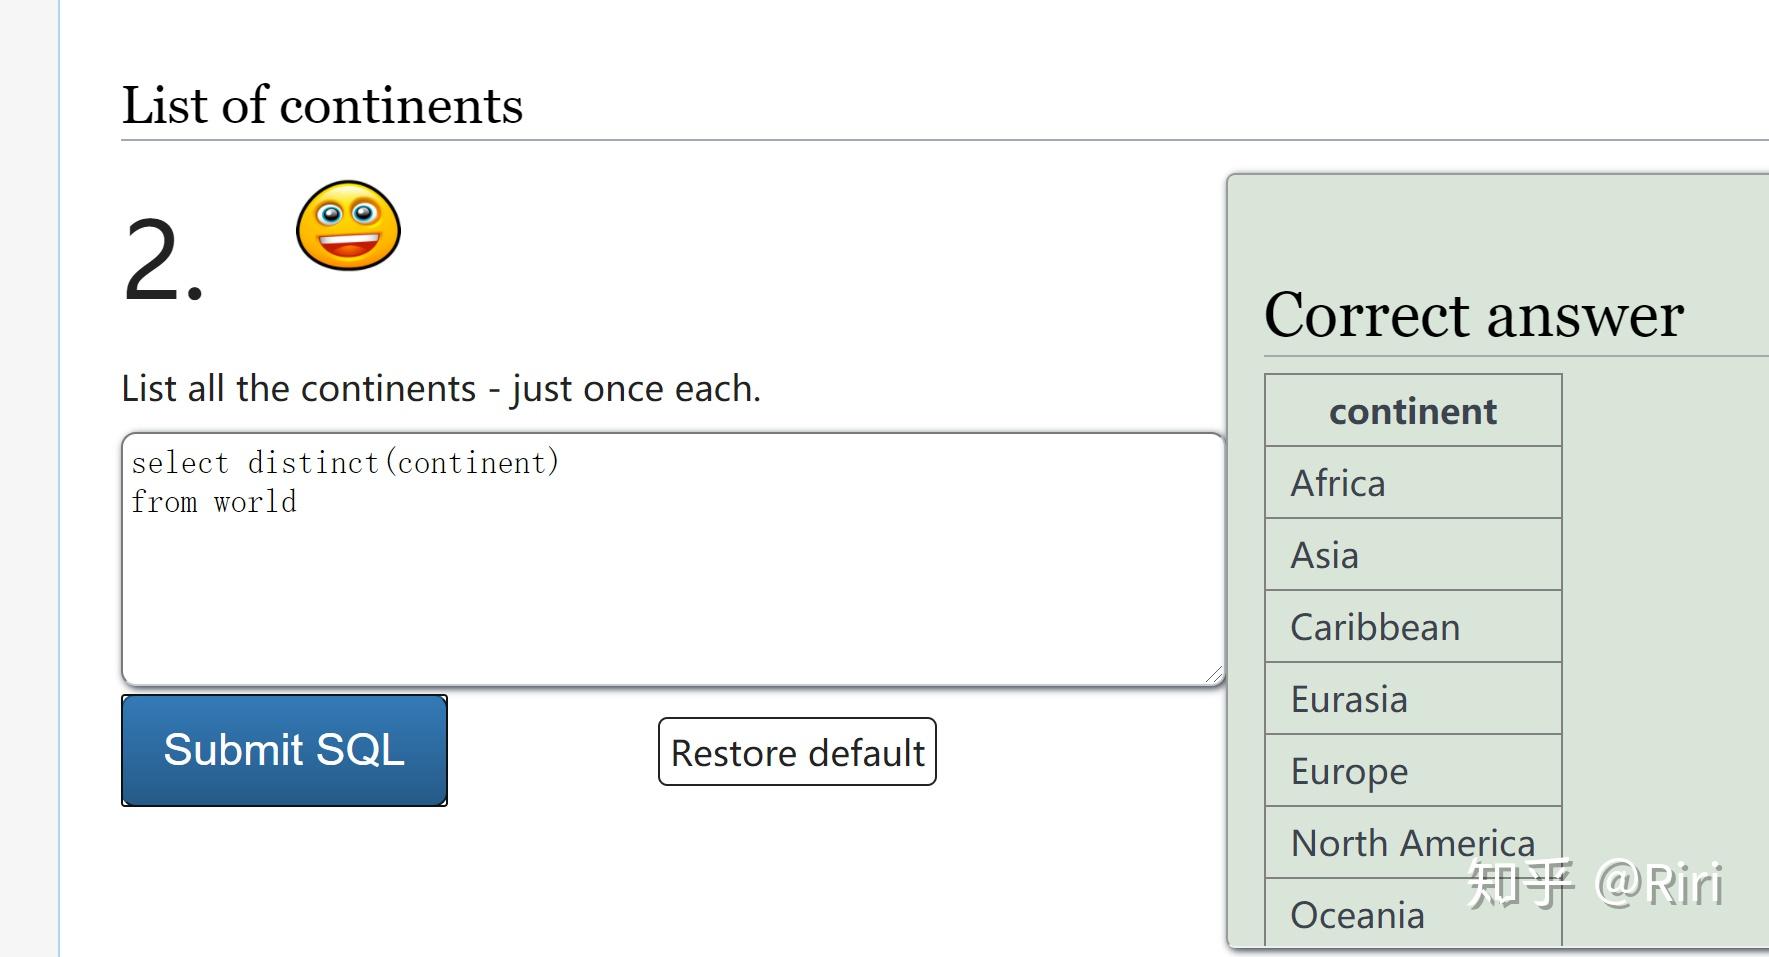Click the 'List of continents' heading

(322, 106)
